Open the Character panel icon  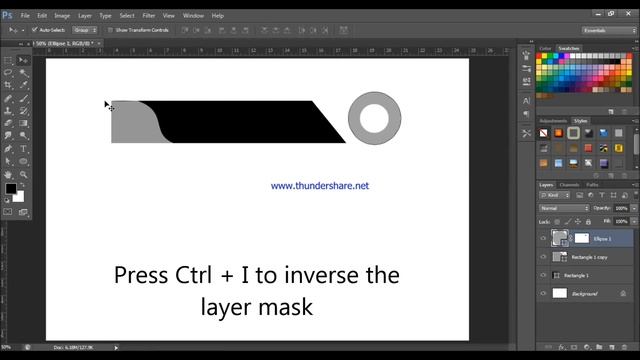[x=527, y=100]
